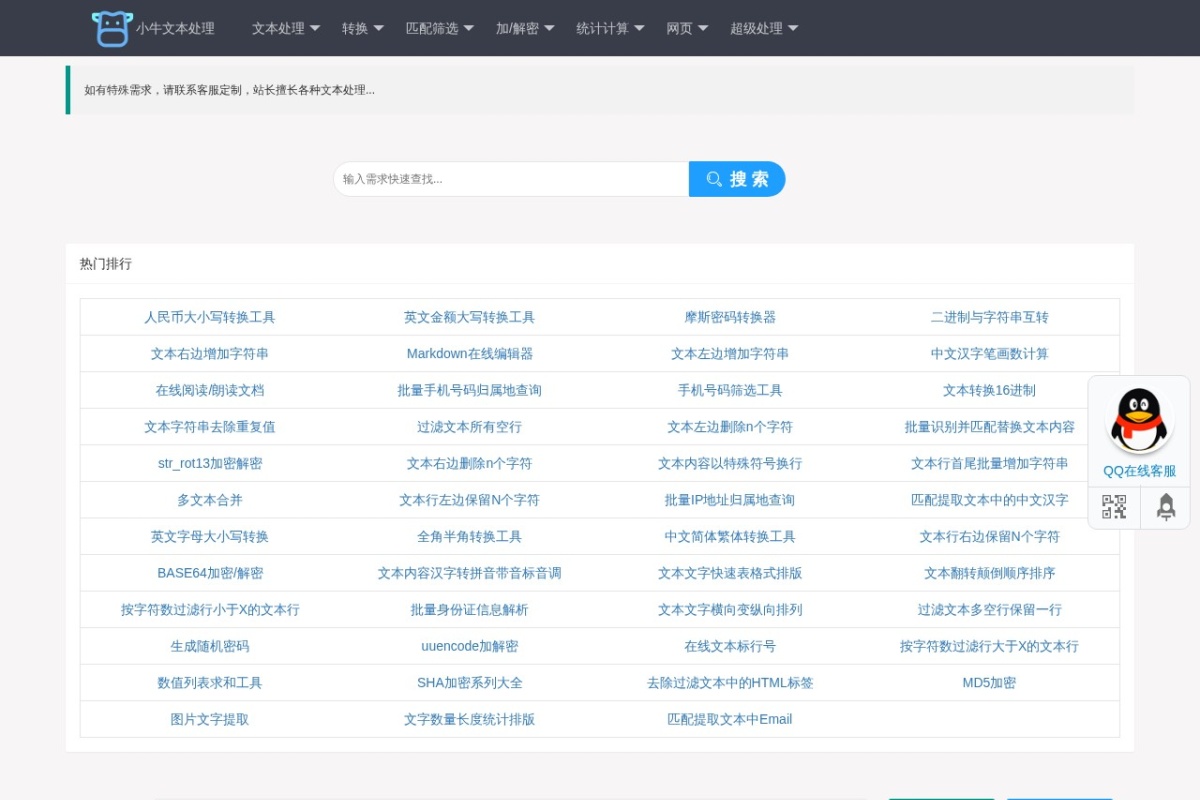Open 文本字符串去除重复值

pyautogui.click(x=210, y=427)
